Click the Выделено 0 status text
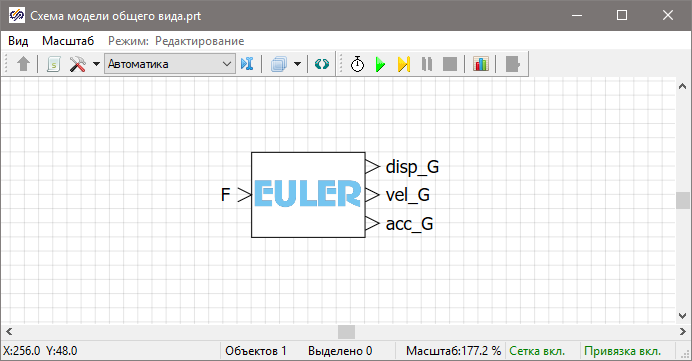 (x=340, y=351)
